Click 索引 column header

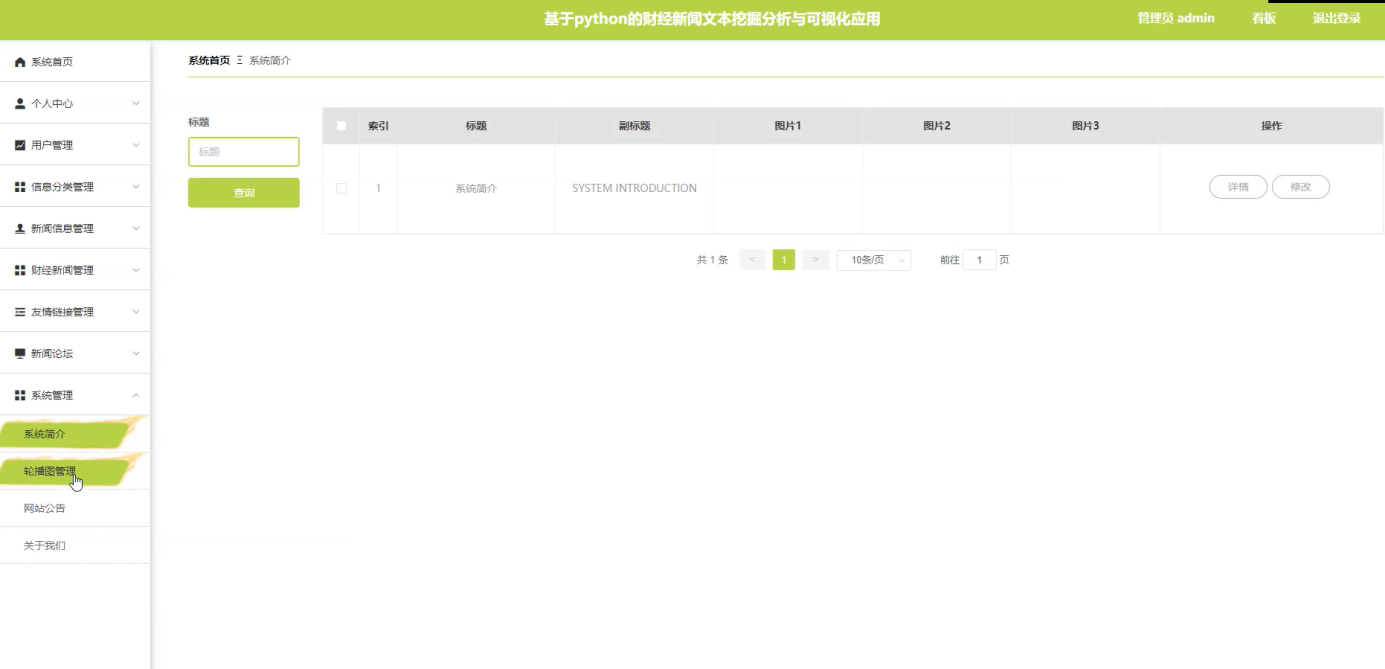[x=378, y=126]
